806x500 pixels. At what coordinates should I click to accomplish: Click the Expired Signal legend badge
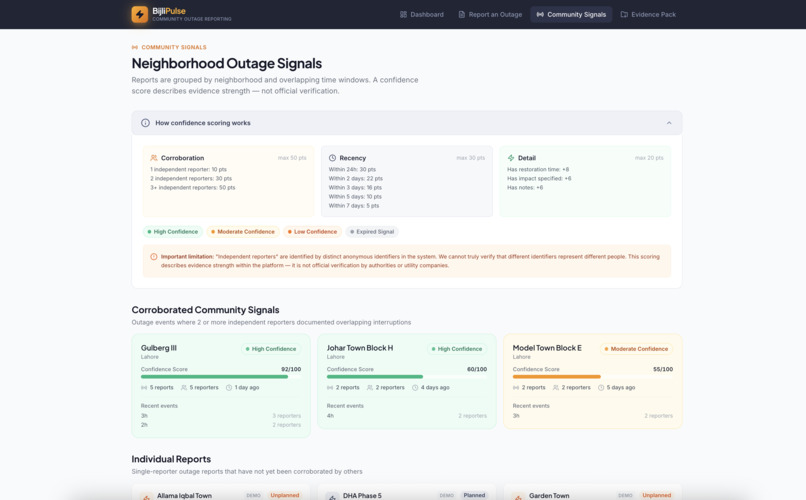click(372, 232)
